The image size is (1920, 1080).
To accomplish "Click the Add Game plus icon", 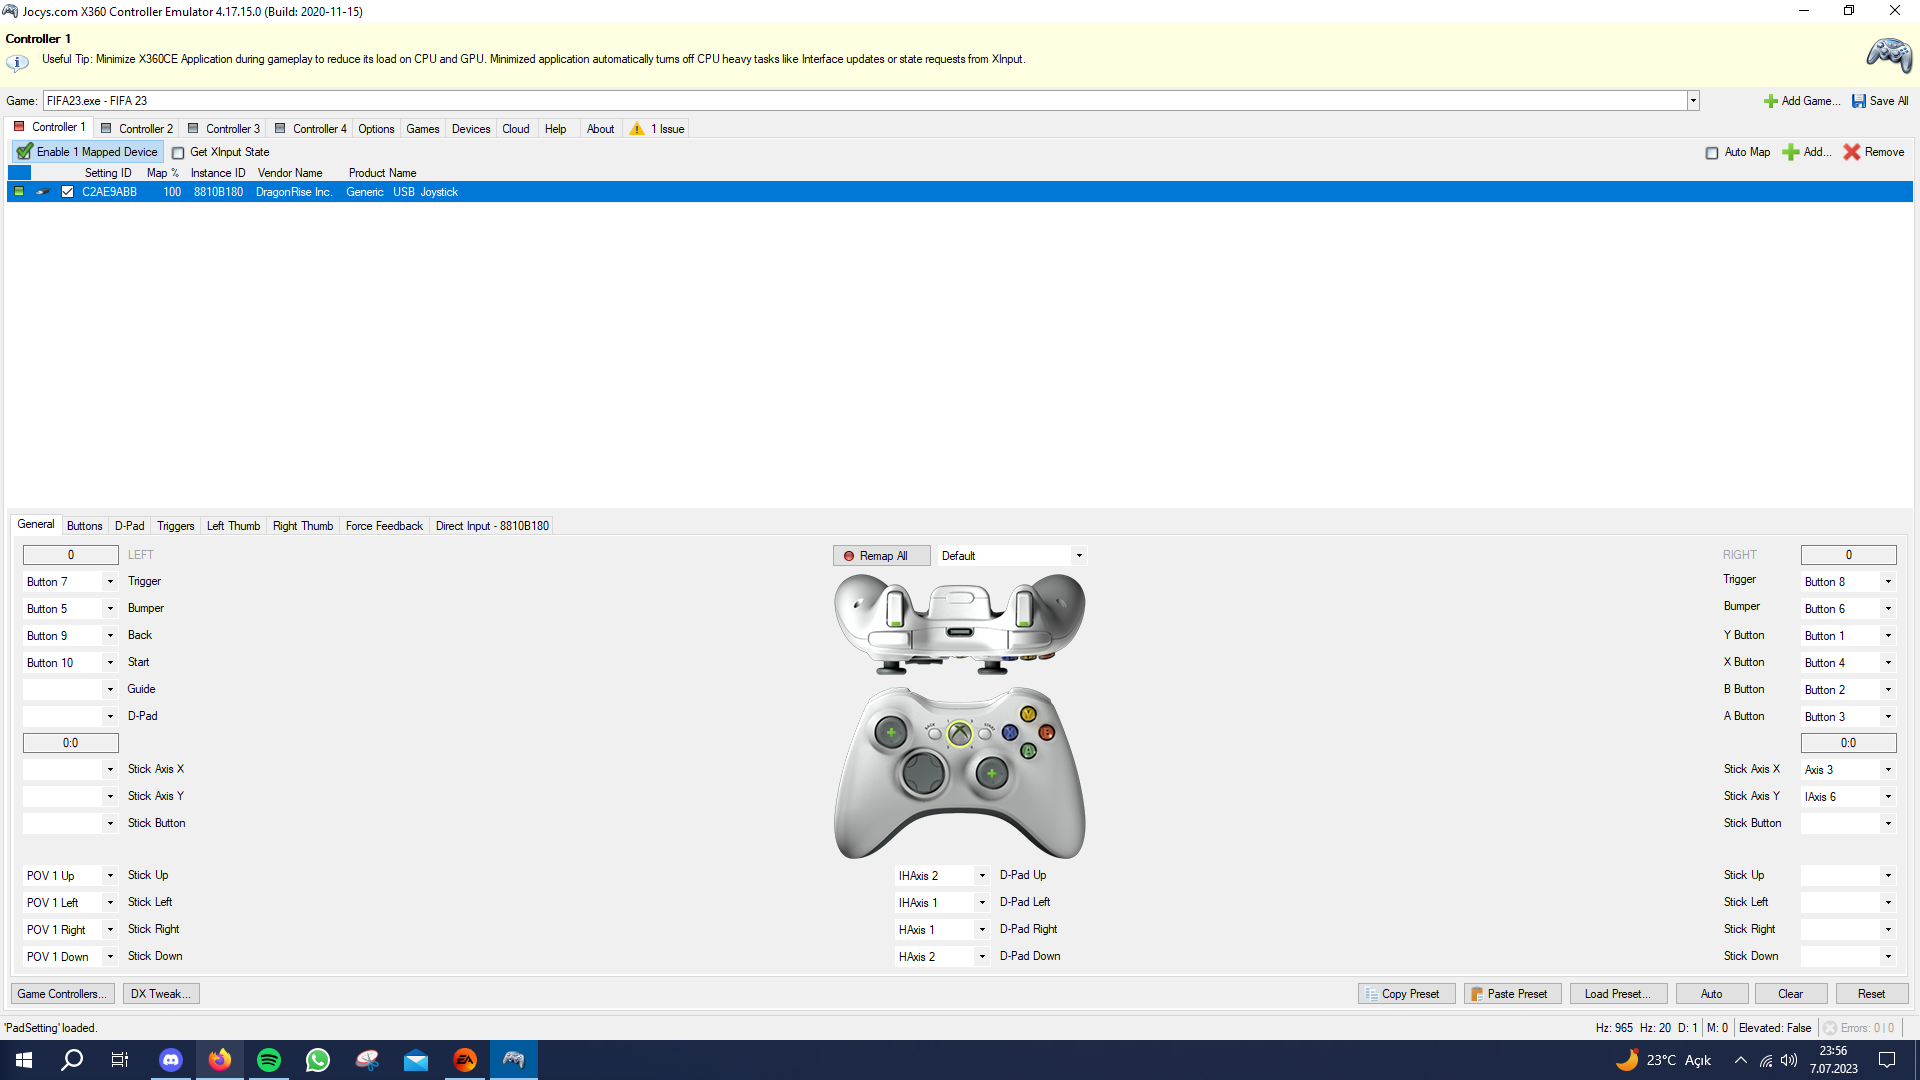I will pyautogui.click(x=1770, y=101).
